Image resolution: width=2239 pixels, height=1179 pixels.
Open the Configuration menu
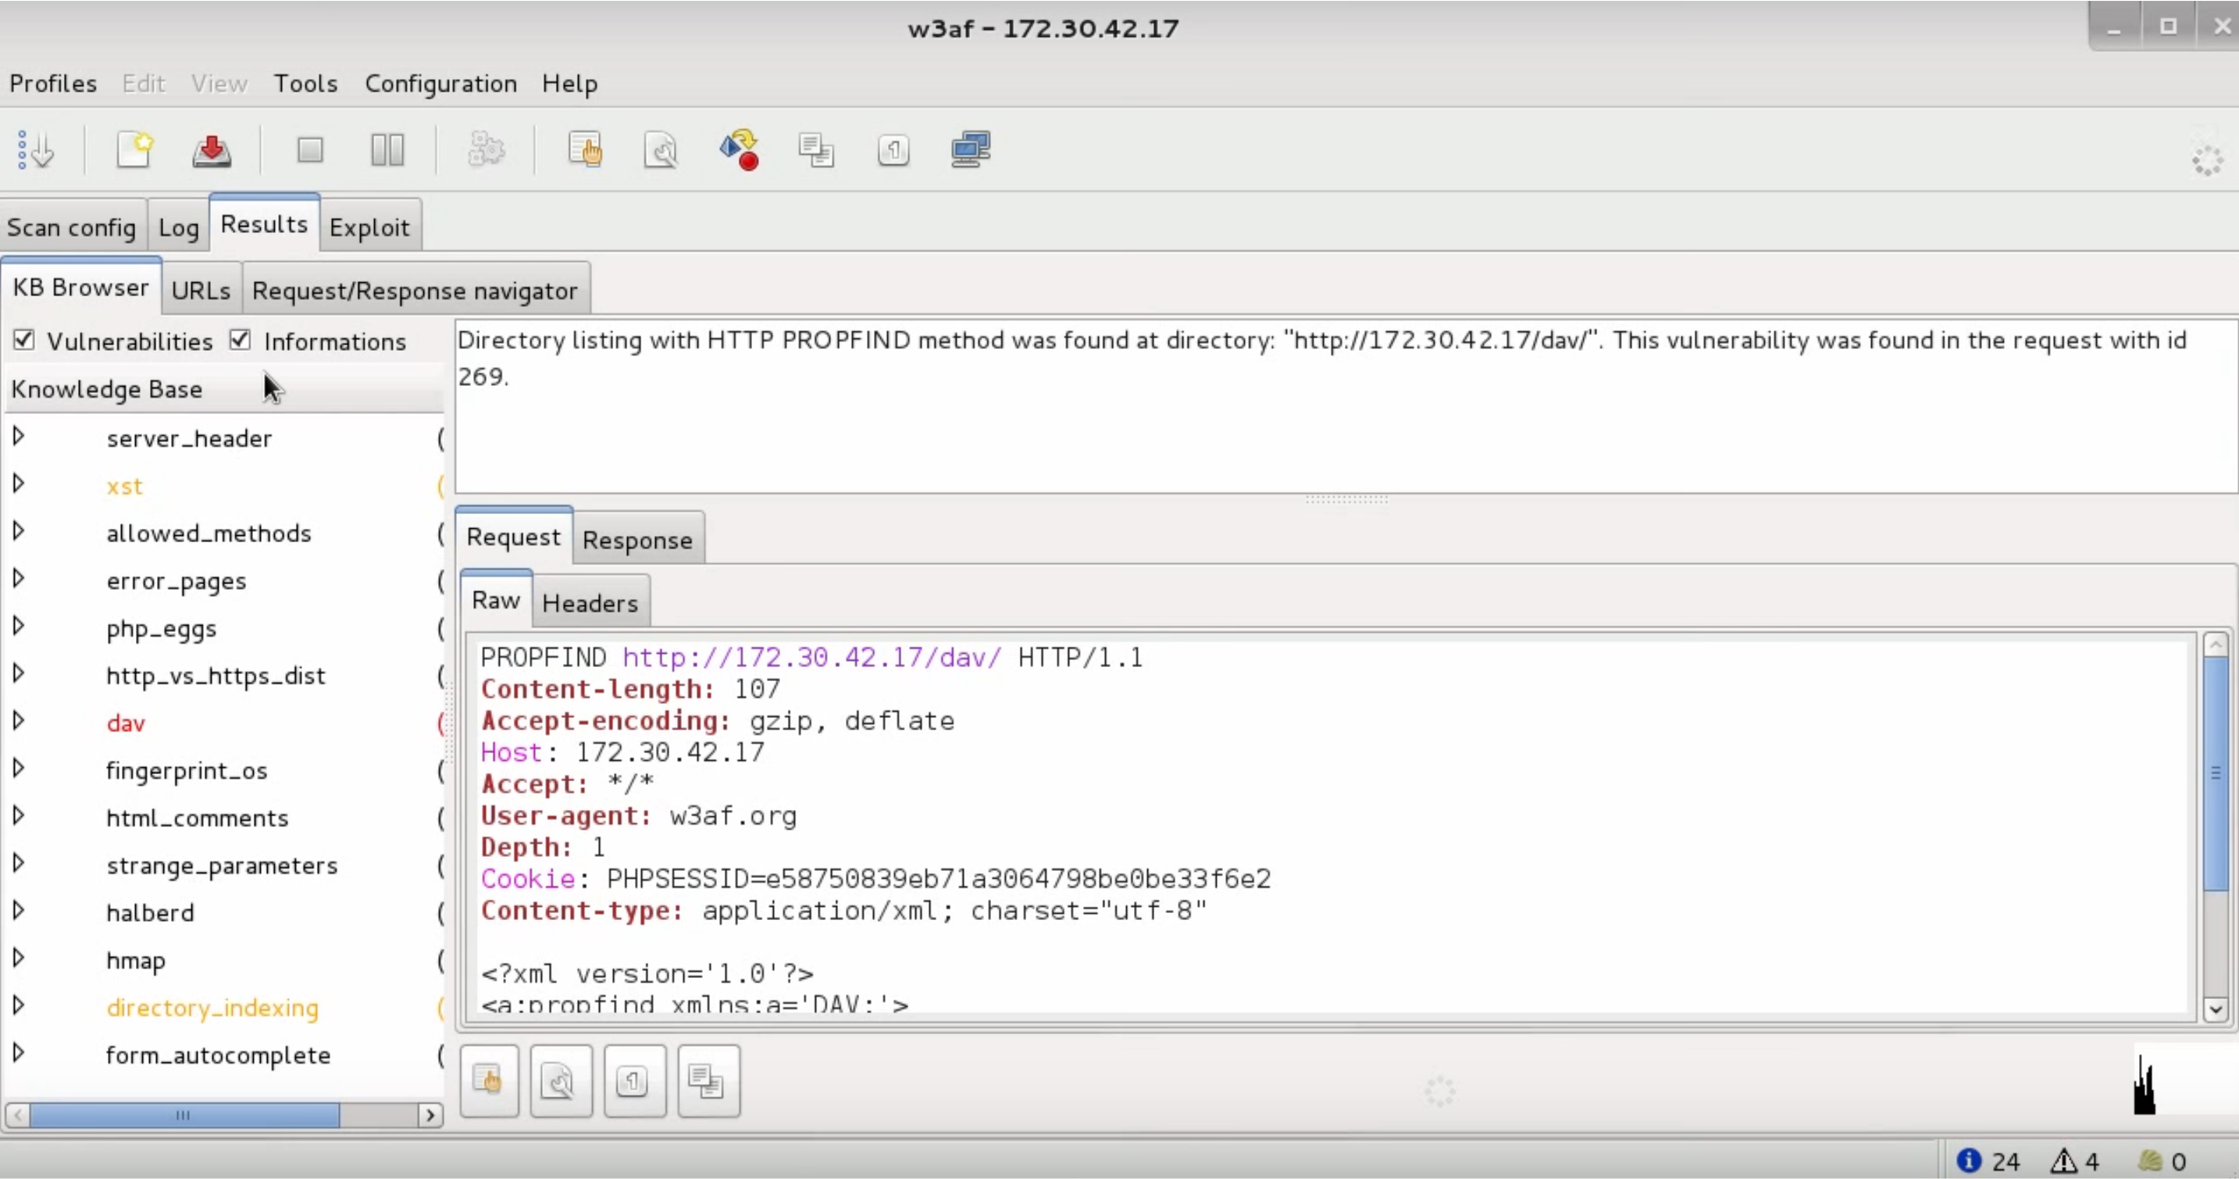coord(441,83)
